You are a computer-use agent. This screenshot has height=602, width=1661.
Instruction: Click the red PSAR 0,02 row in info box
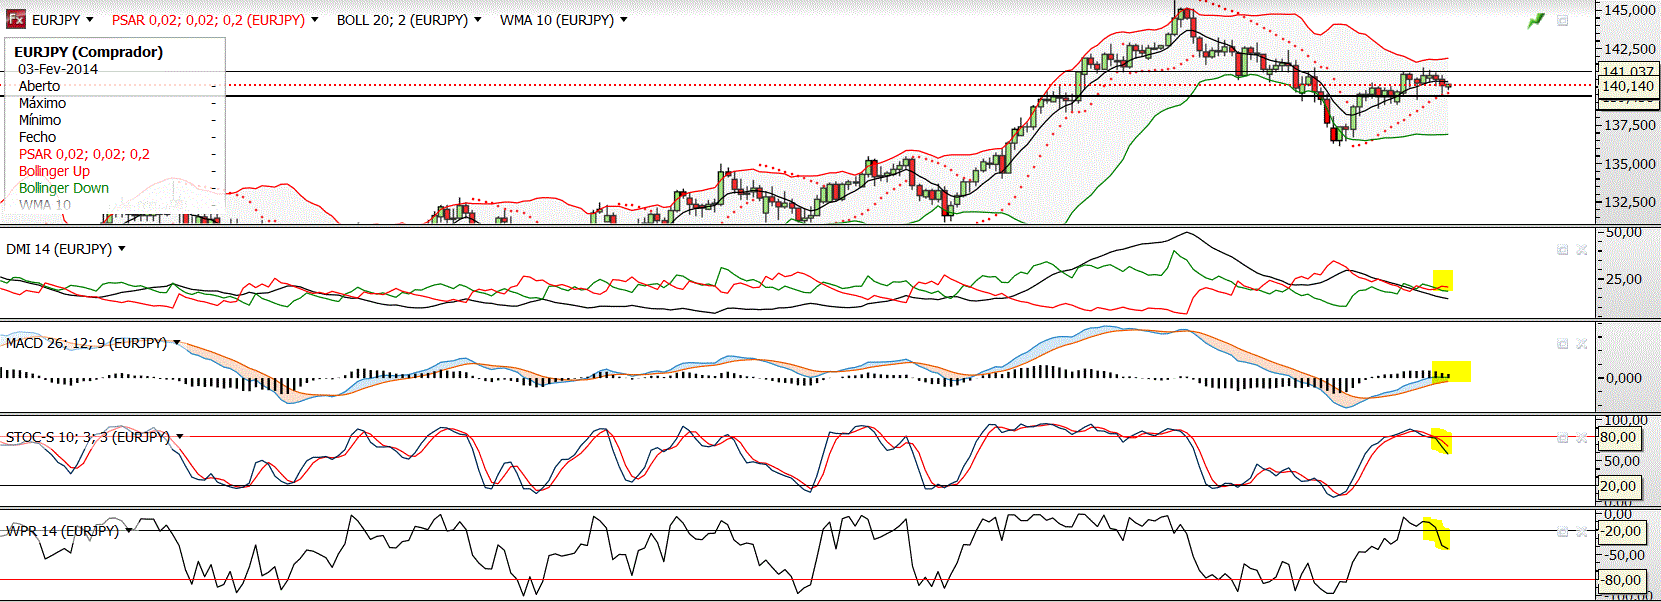point(116,154)
